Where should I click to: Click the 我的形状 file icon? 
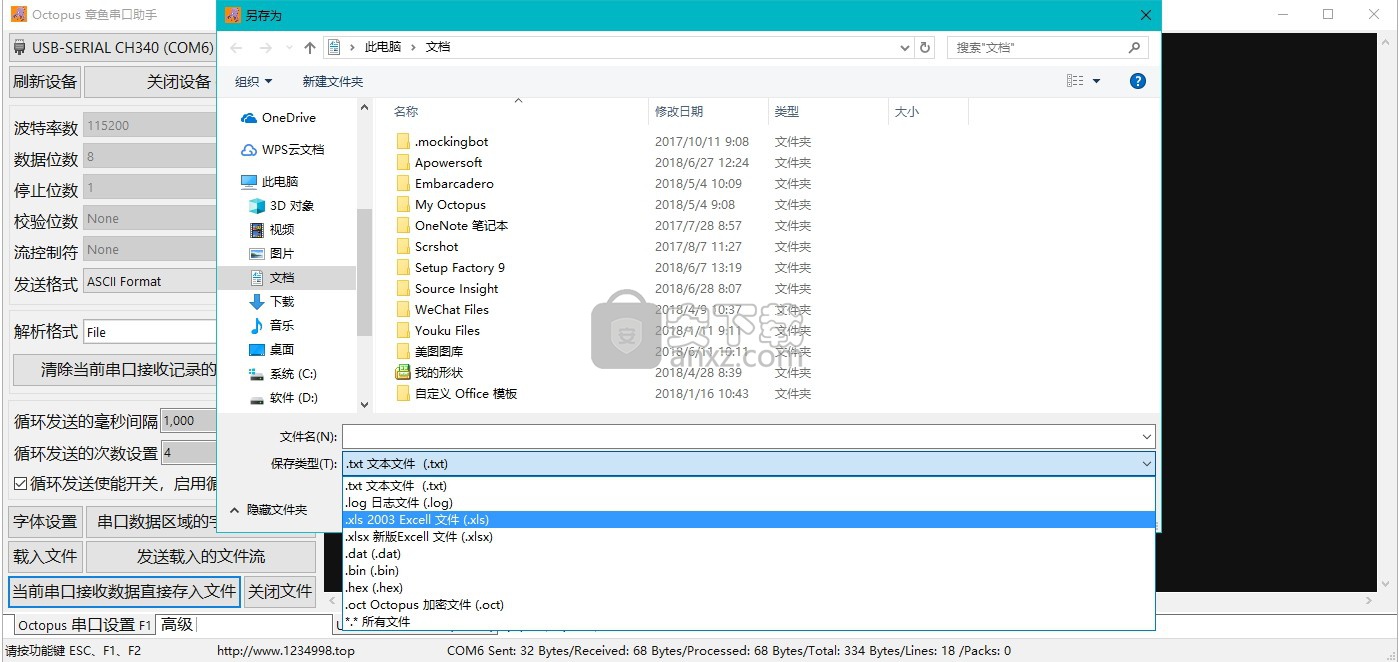tap(403, 372)
